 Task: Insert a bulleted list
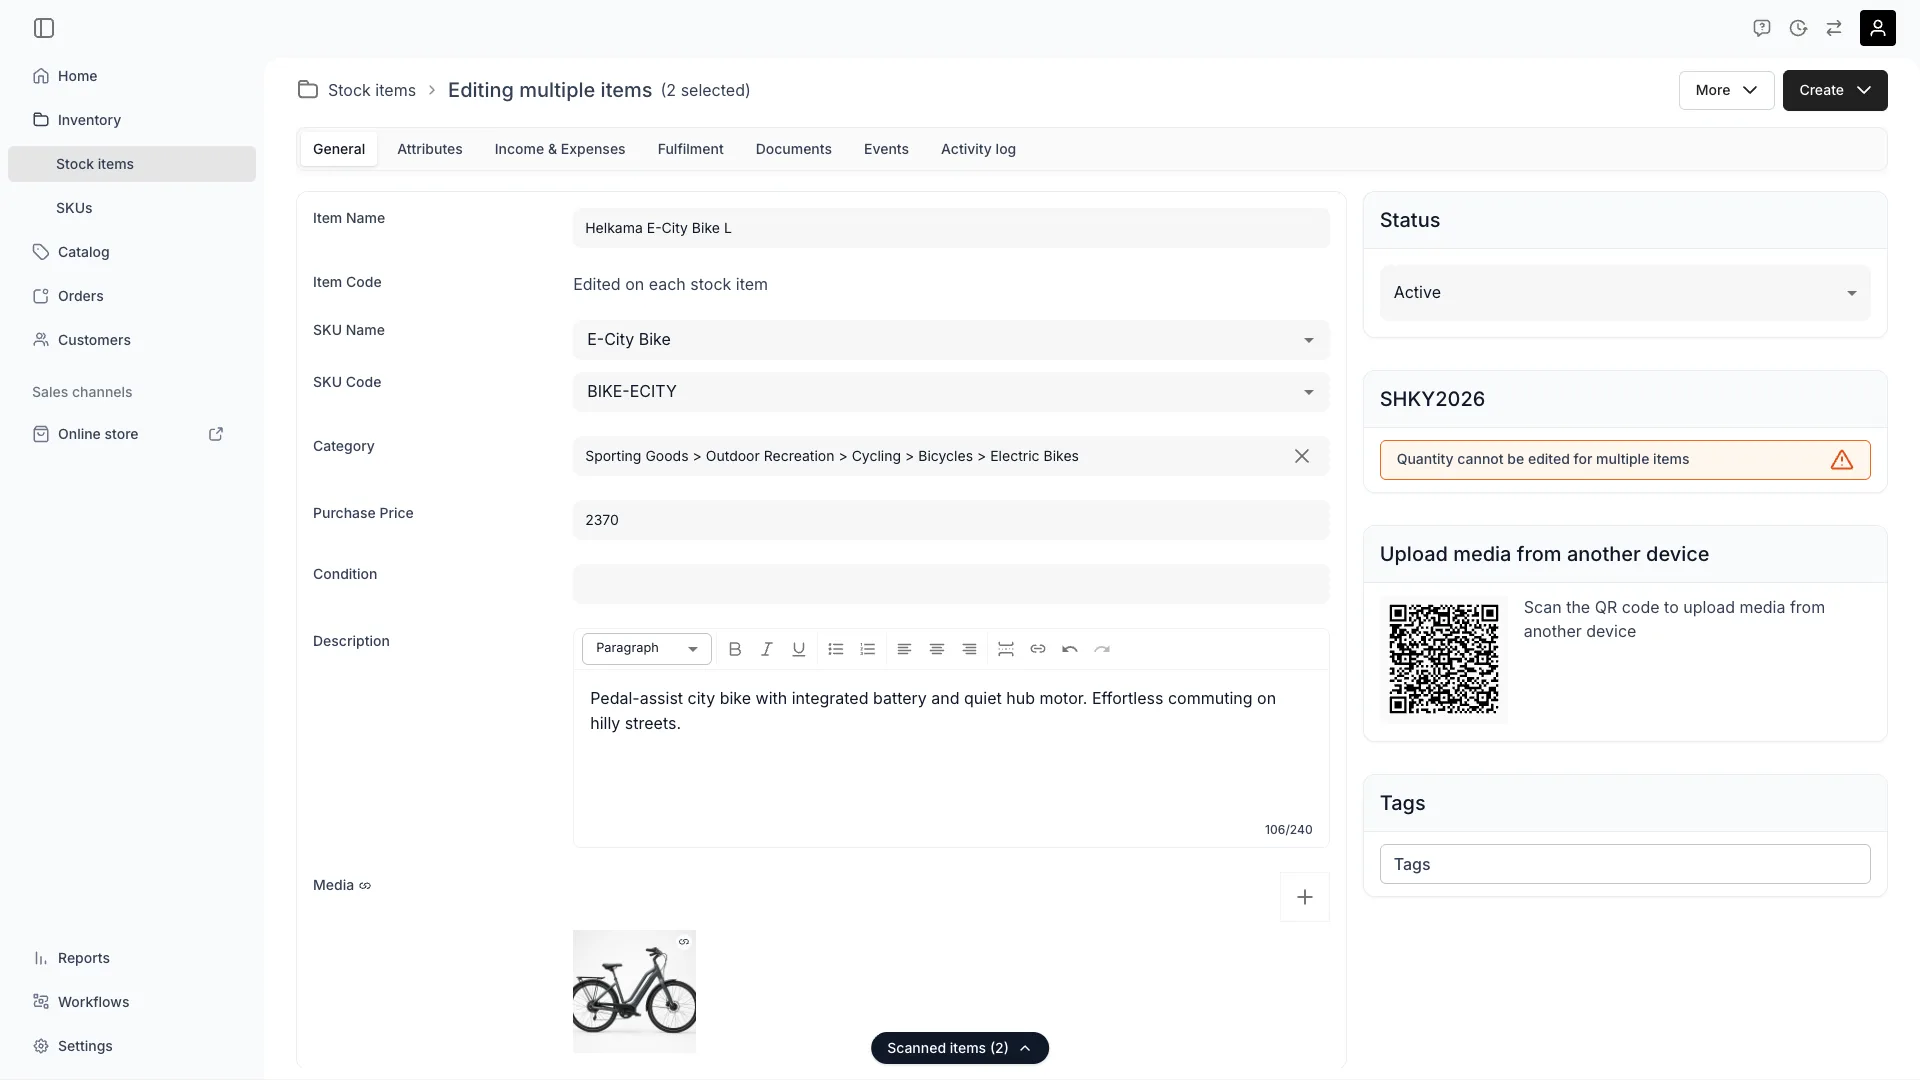836,649
